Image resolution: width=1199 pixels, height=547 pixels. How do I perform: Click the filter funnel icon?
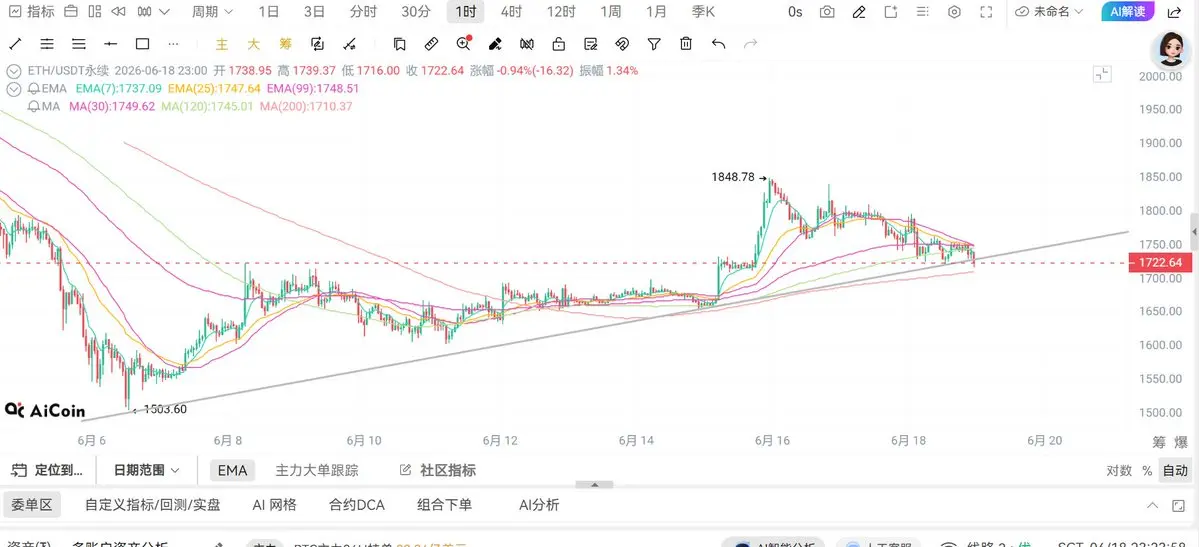coord(654,44)
